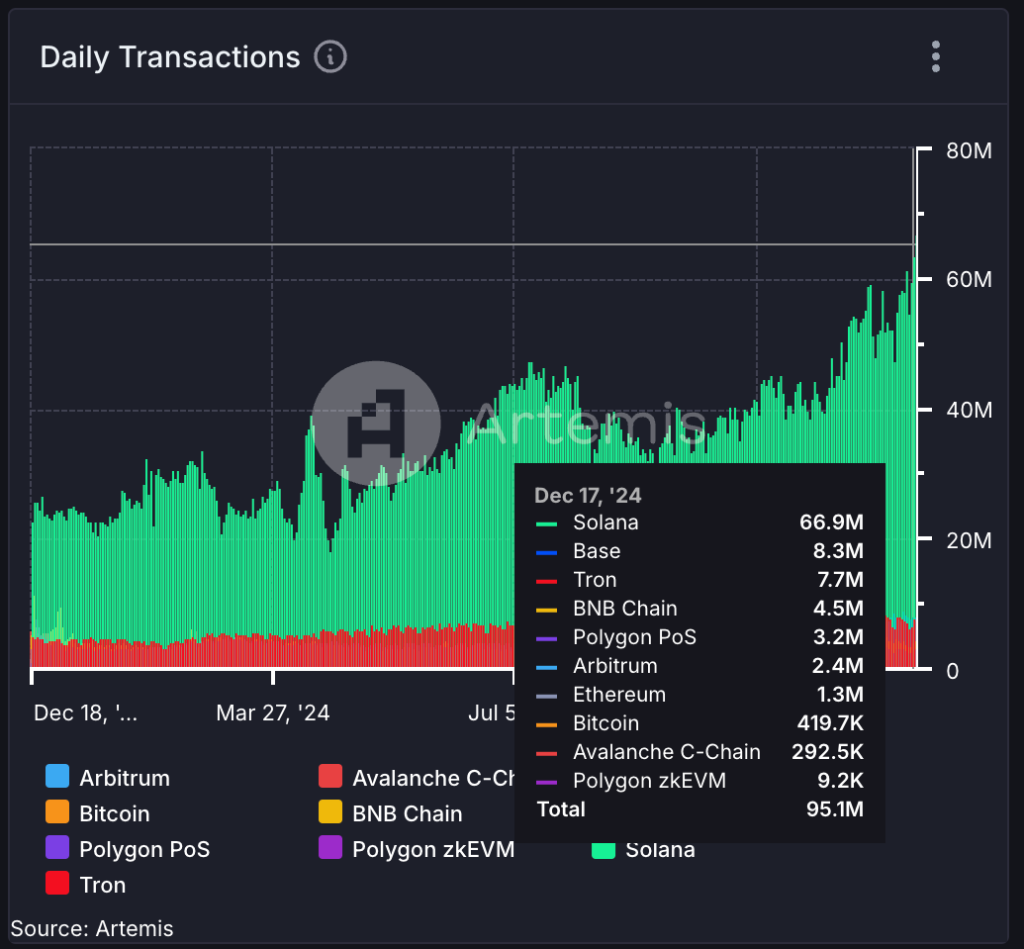The image size is (1024, 949).
Task: Click the Daily Transactions info icon
Action: [x=331, y=57]
